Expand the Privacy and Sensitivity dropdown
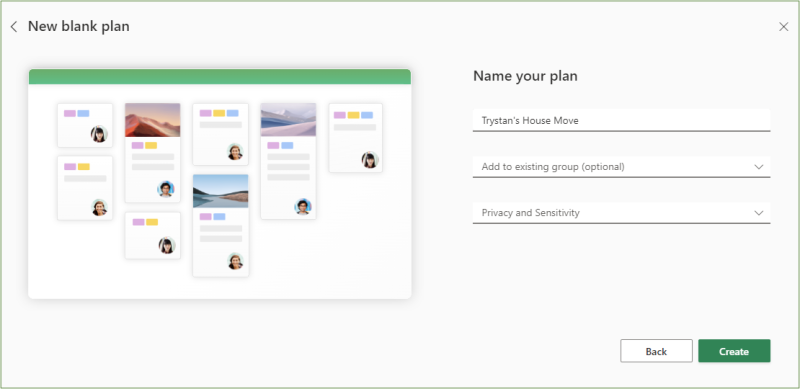800x389 pixels. [621, 213]
